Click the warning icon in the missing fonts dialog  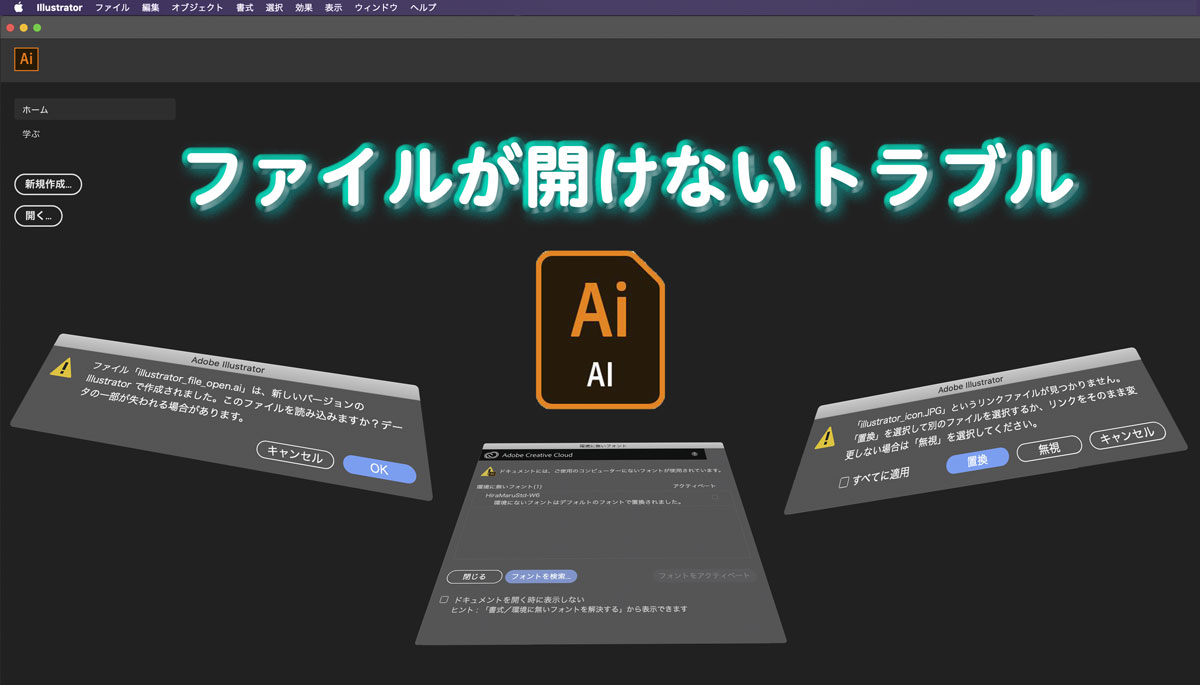(x=489, y=470)
